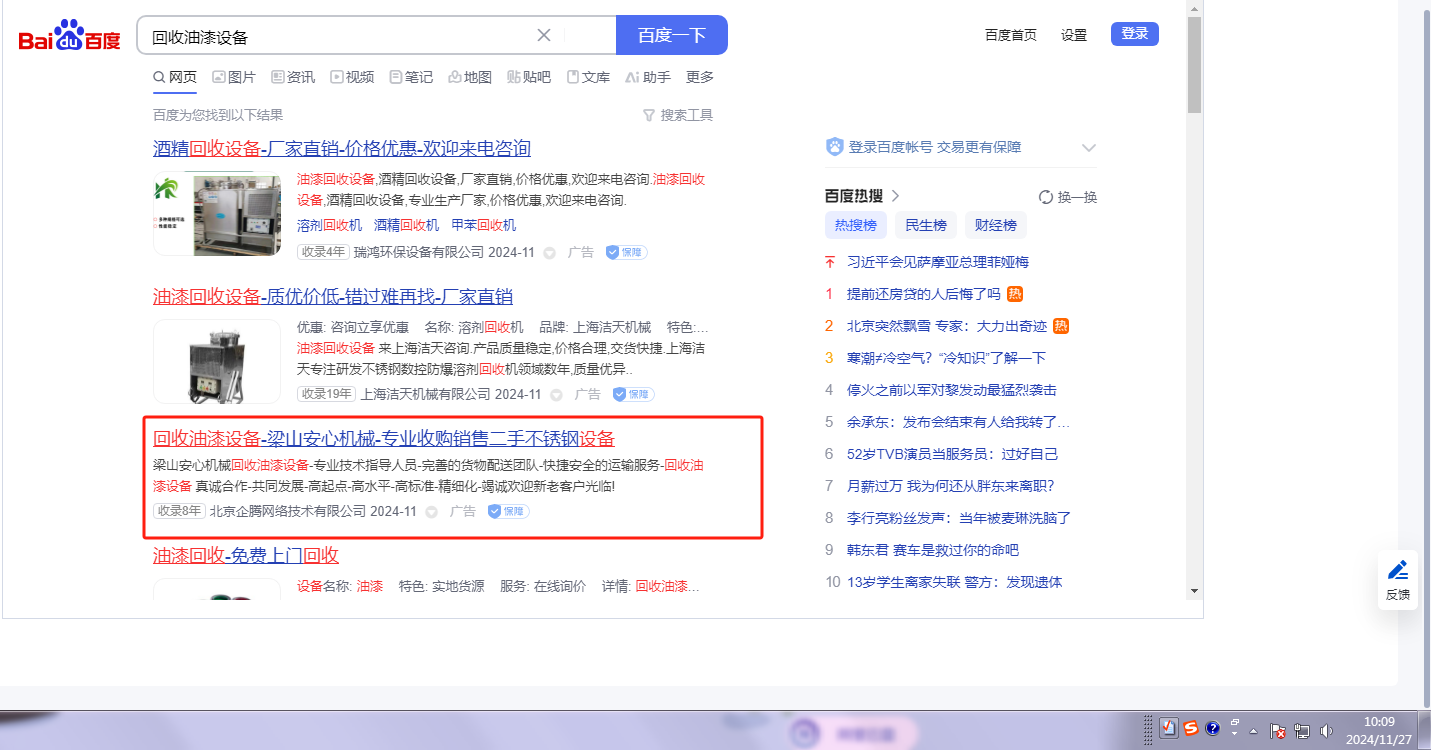Click the volume speaker icon in system tray

[1327, 730]
